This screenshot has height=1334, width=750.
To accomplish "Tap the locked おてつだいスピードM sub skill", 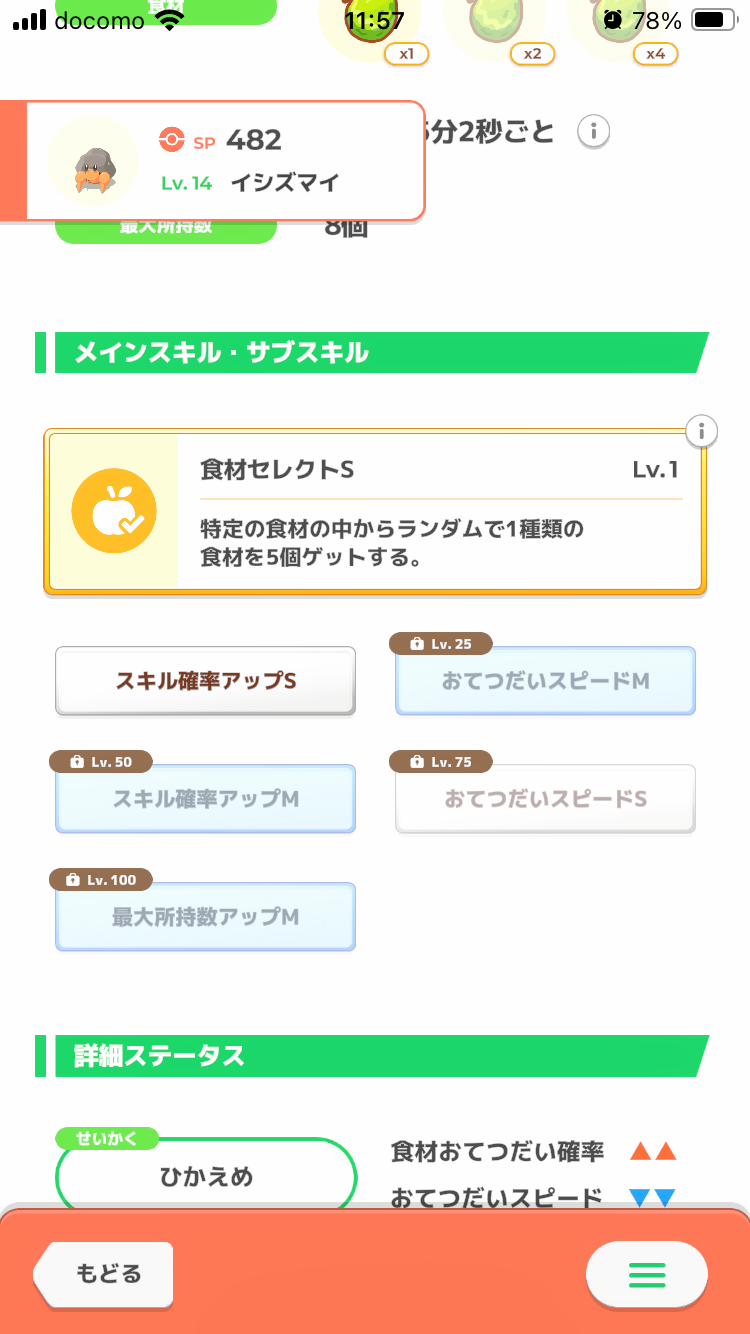I will pos(545,681).
